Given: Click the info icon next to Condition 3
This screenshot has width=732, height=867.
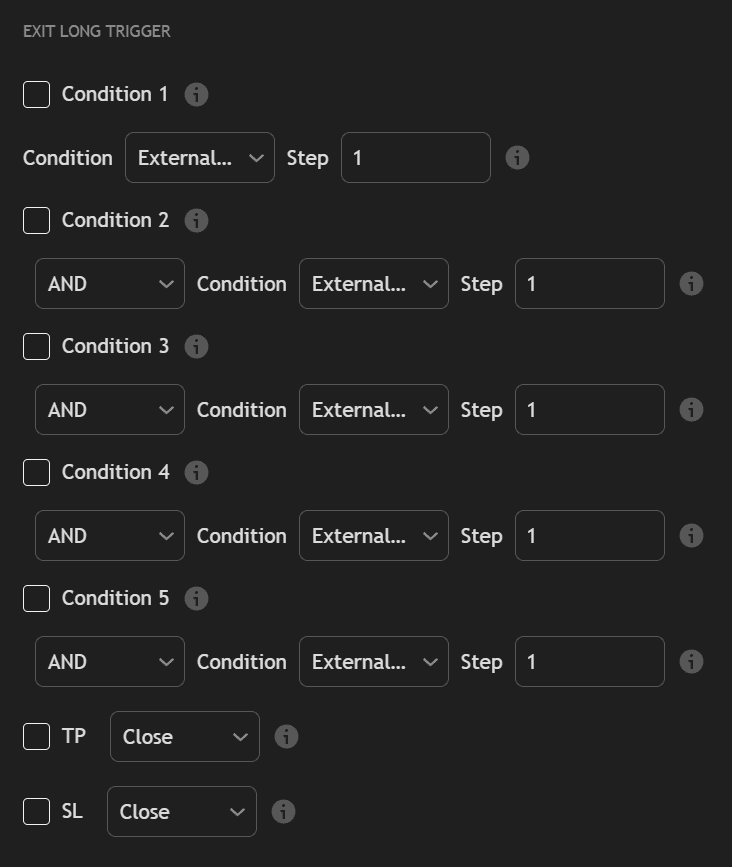Looking at the screenshot, I should [197, 346].
